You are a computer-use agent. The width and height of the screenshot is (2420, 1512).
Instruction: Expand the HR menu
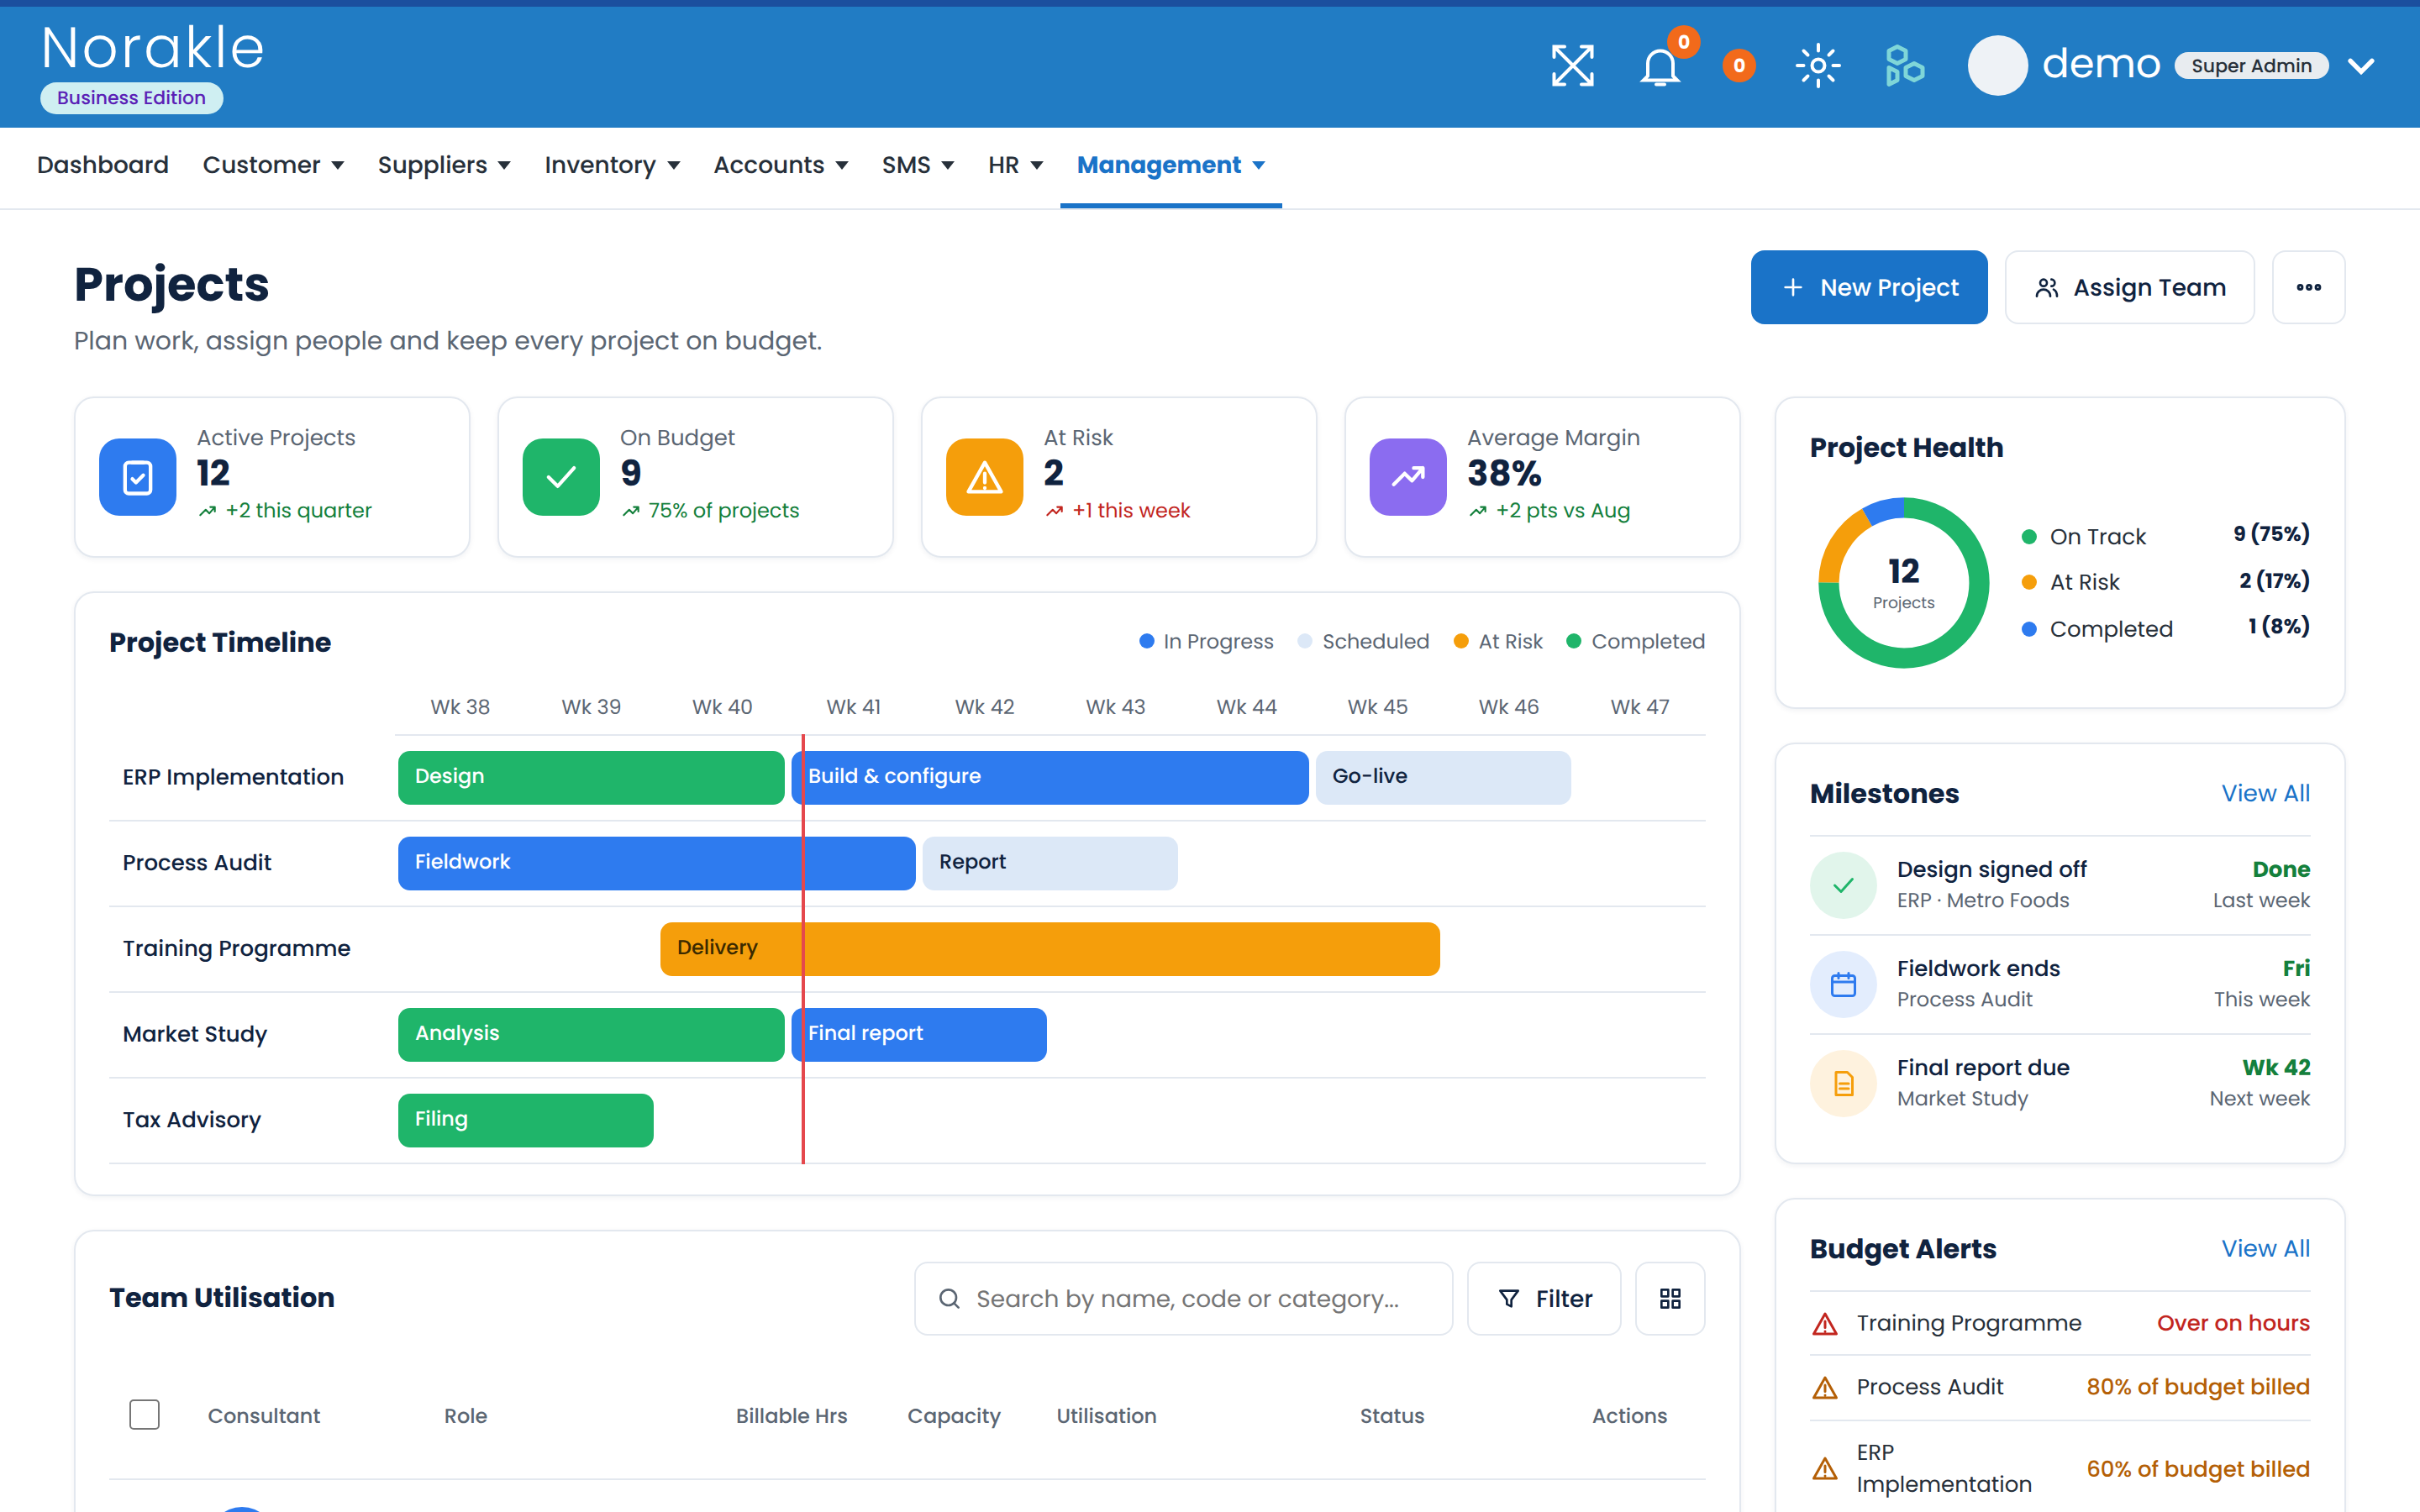[1015, 165]
